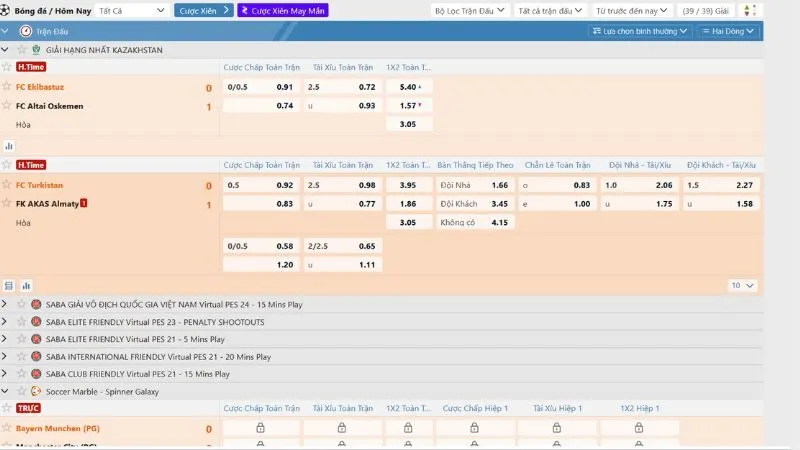
Task: Click the 5.40 odds for FC Ekibastuz
Action: pyautogui.click(x=409, y=87)
